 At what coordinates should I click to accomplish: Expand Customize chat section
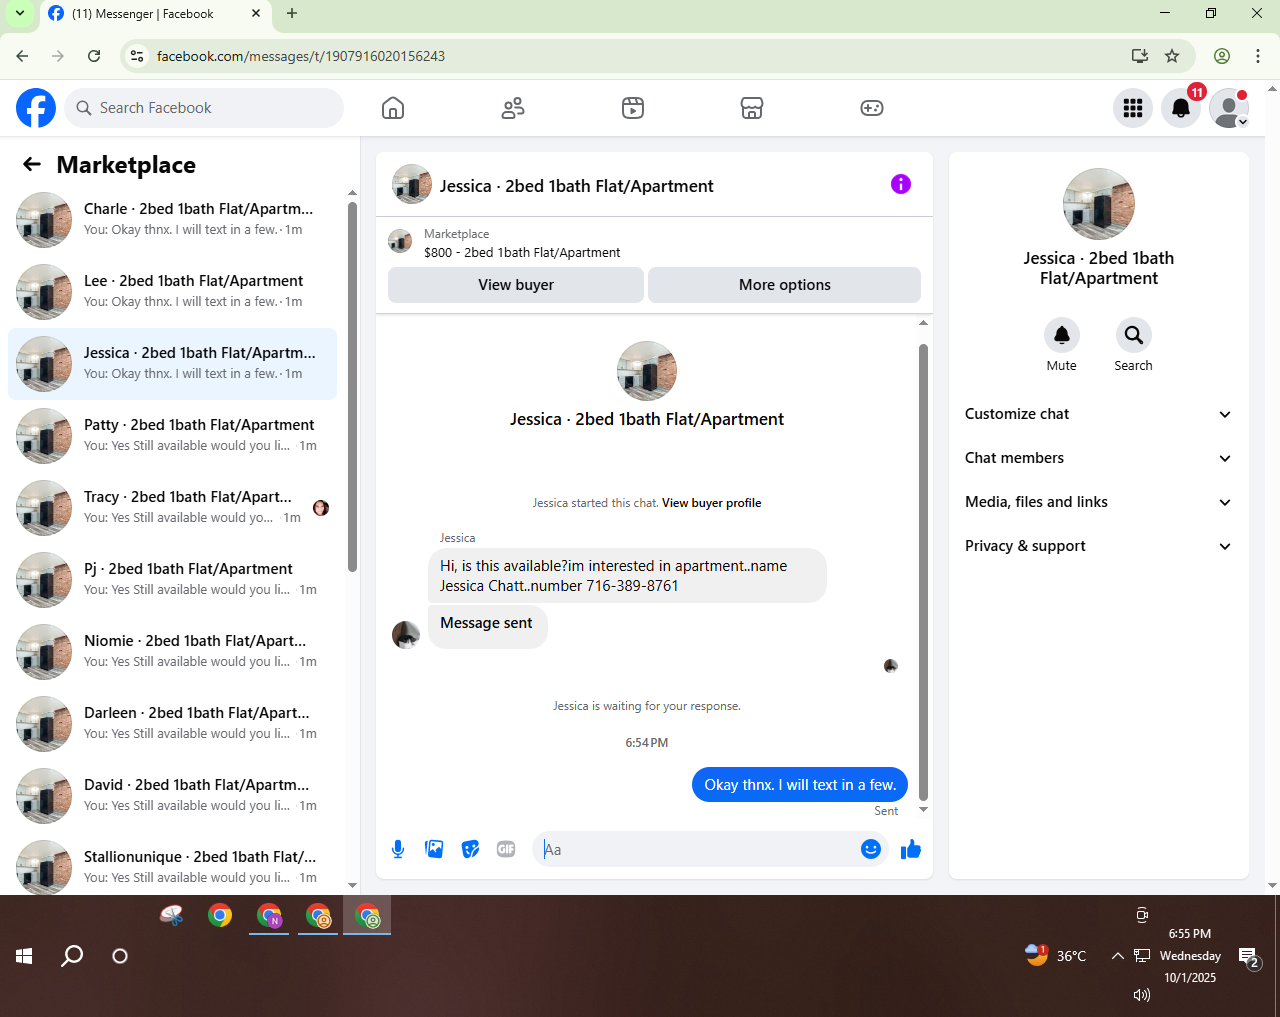coord(1099,414)
